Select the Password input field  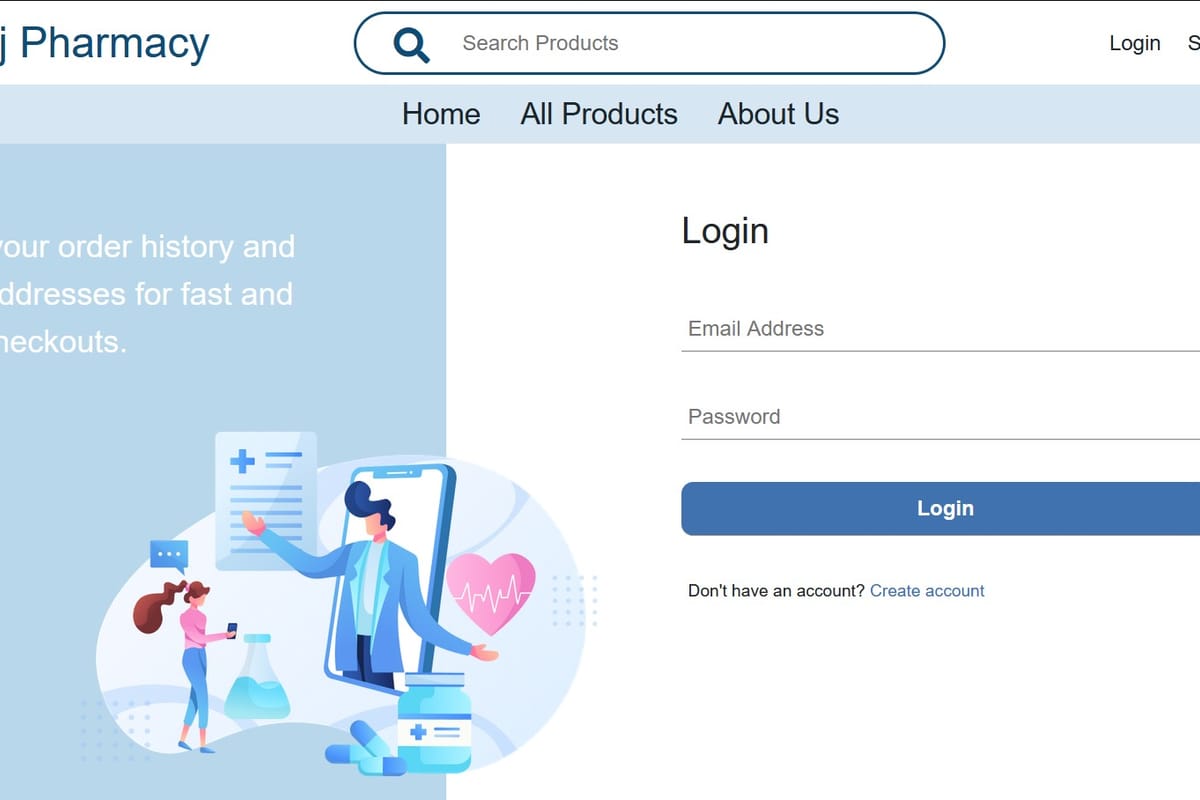[940, 417]
